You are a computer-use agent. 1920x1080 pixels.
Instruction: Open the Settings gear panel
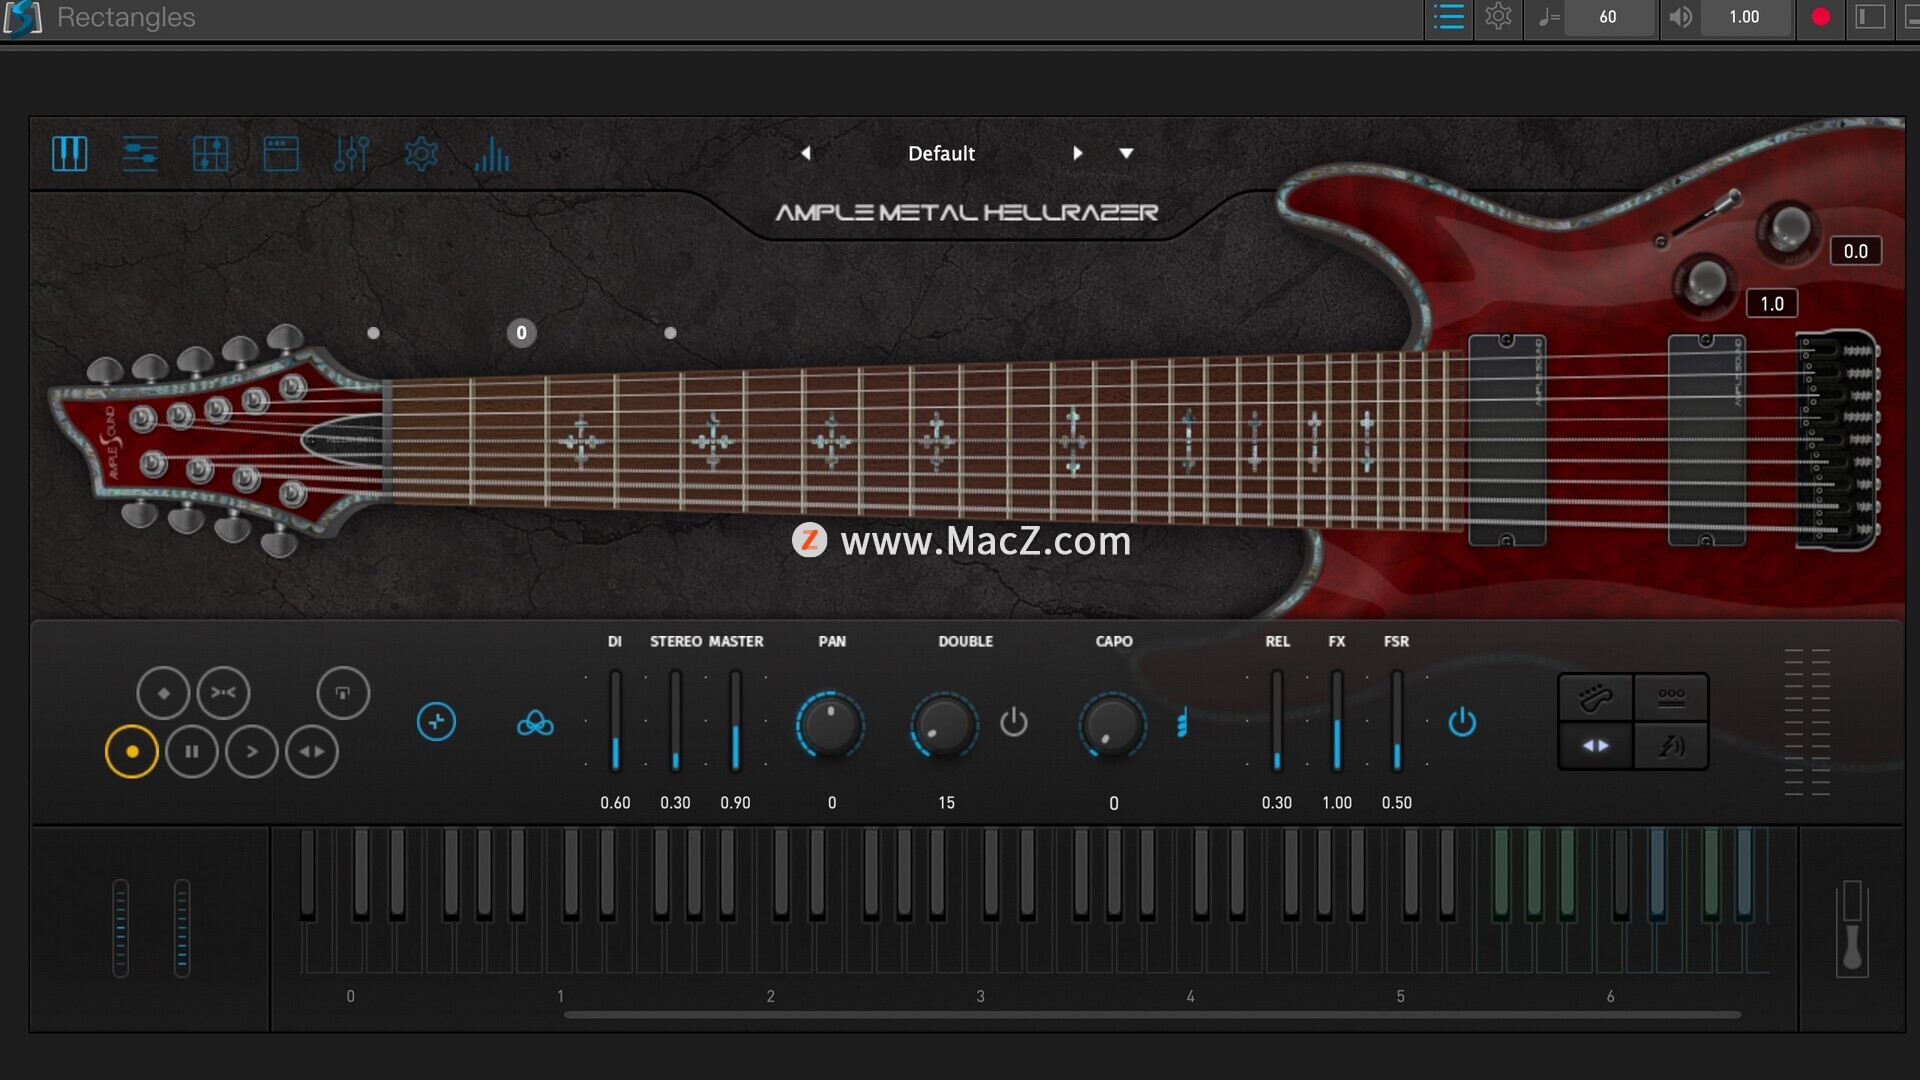(421, 154)
